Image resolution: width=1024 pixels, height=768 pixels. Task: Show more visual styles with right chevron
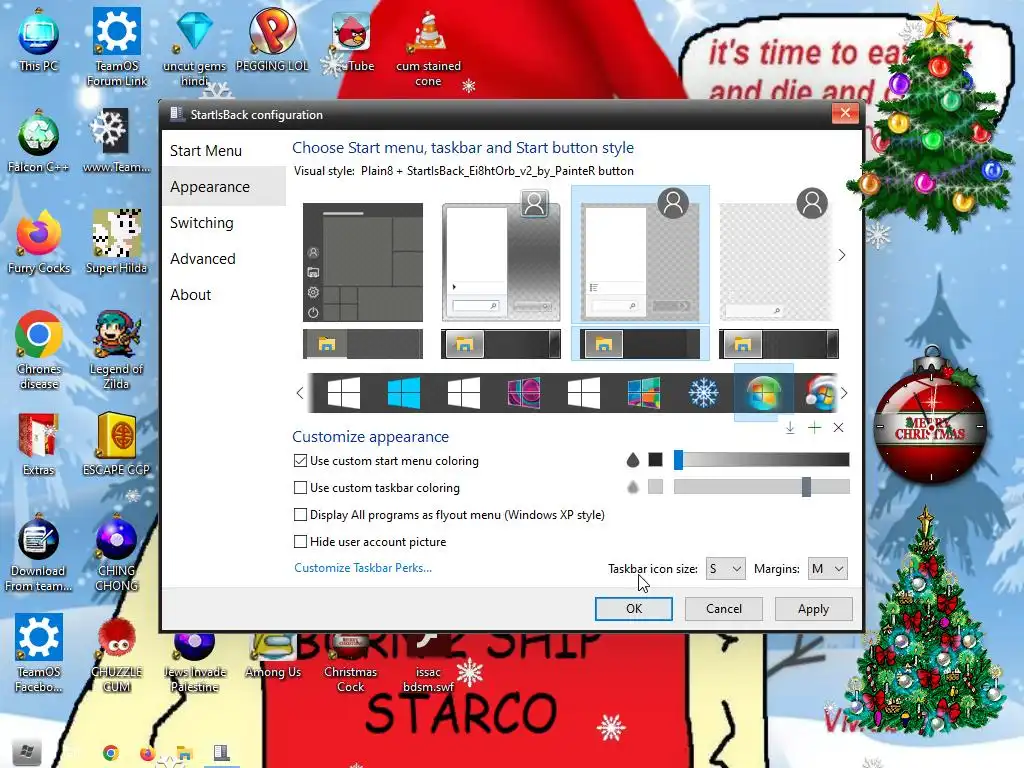[x=842, y=255]
